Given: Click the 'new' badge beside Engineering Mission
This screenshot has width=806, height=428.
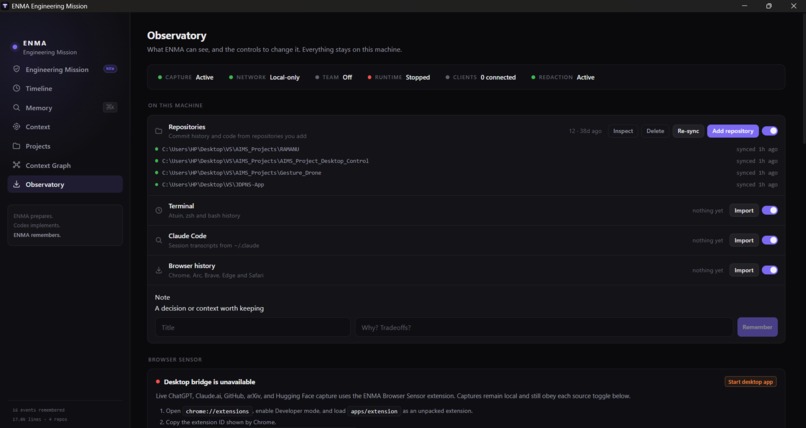Looking at the screenshot, I should (x=110, y=68).
